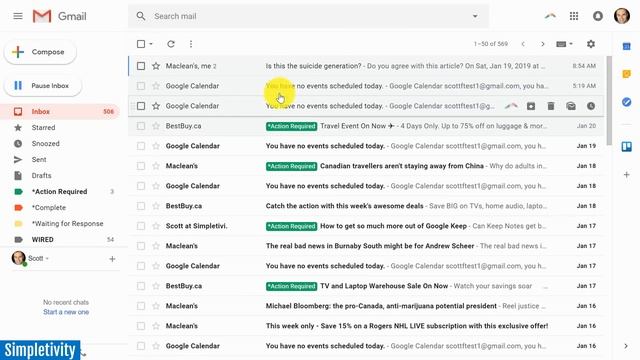640x360 pixels.
Task: Star the BestBuy.ca Travel Event email
Action: pos(156,126)
